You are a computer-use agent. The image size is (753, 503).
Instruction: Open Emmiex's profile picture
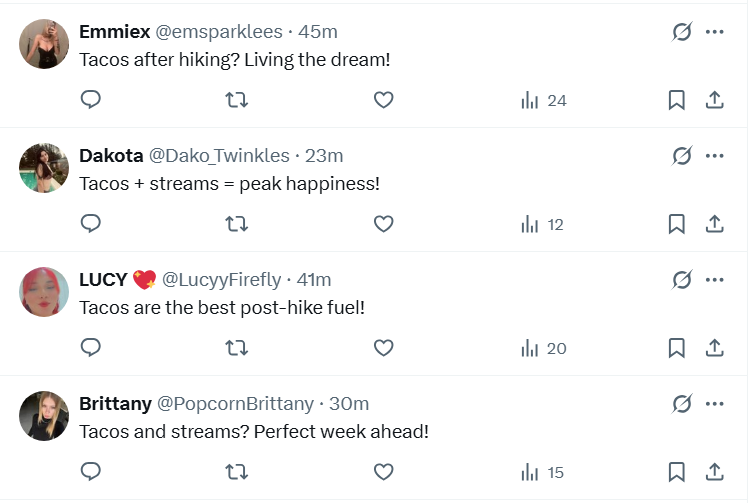pyautogui.click(x=44, y=44)
